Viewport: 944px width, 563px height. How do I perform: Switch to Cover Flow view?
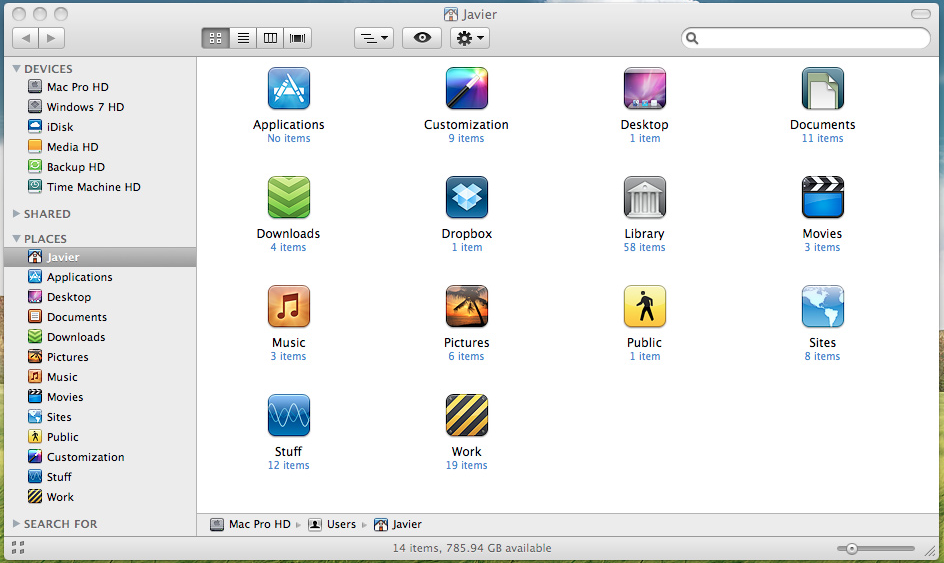(297, 39)
